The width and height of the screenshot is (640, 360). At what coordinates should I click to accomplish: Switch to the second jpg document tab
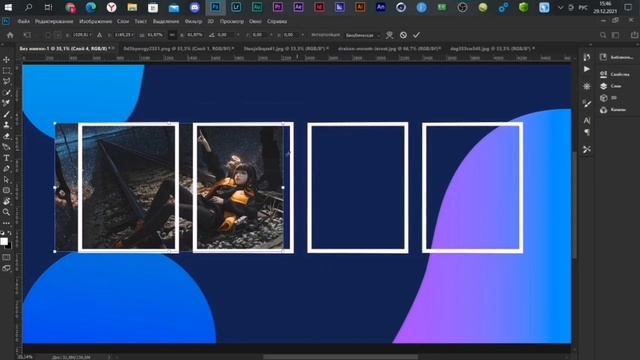(178, 49)
